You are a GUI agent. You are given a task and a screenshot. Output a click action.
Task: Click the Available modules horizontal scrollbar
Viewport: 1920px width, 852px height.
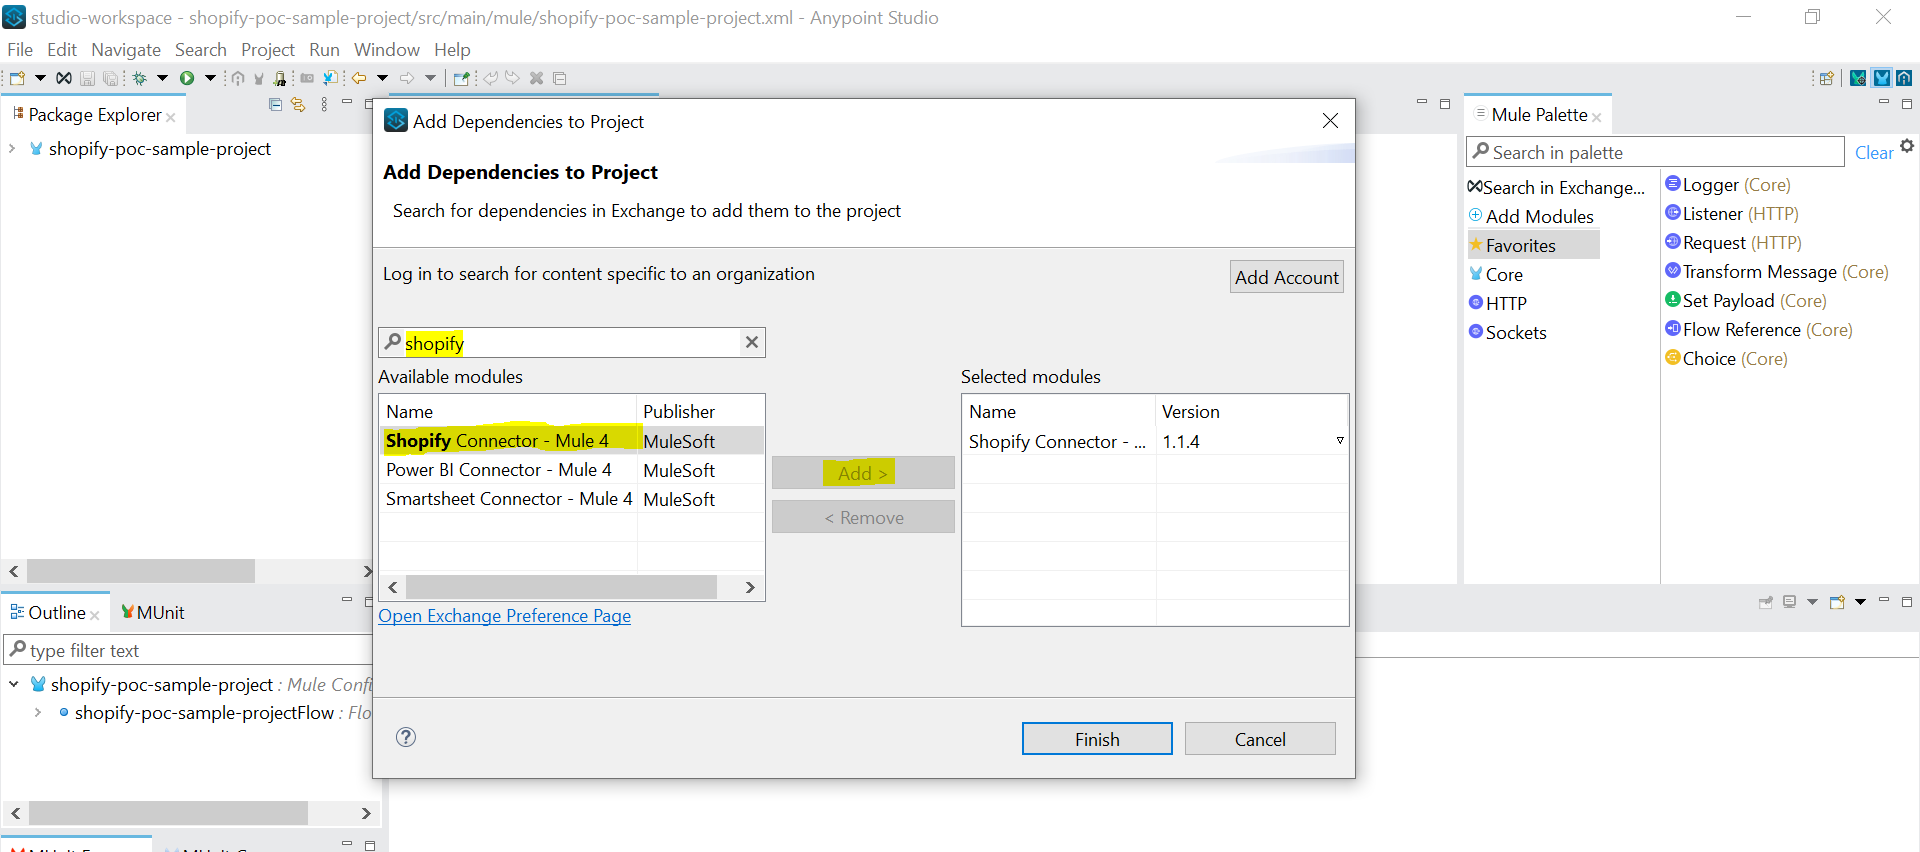[561, 587]
